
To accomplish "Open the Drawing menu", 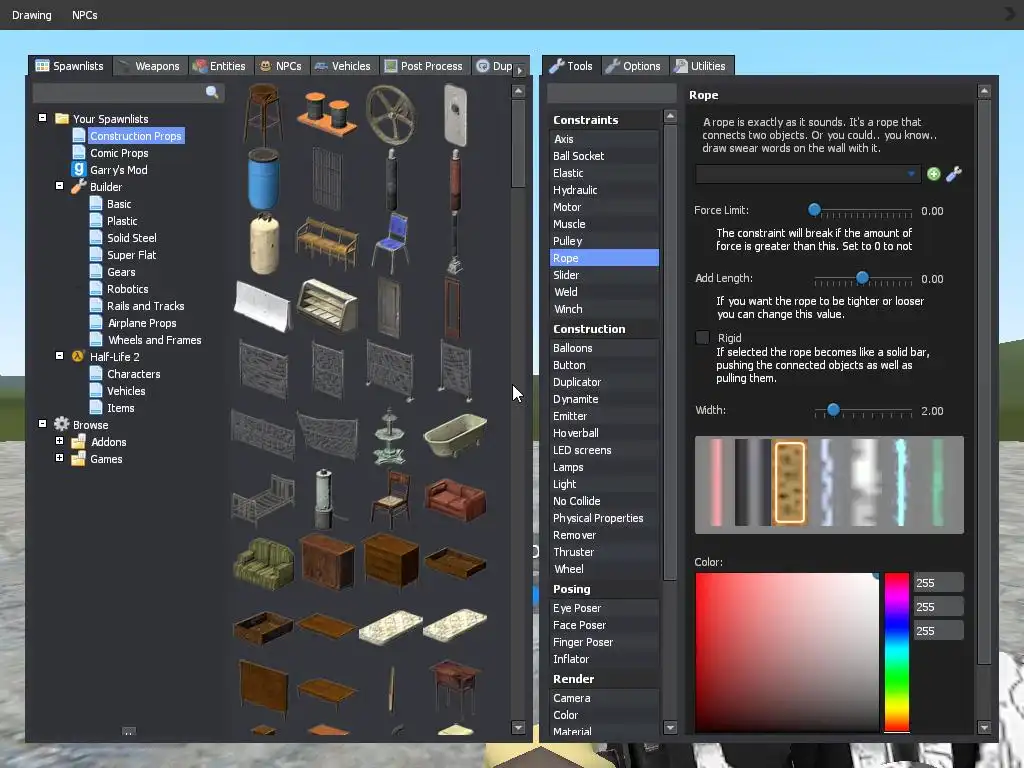I will 31,15.
